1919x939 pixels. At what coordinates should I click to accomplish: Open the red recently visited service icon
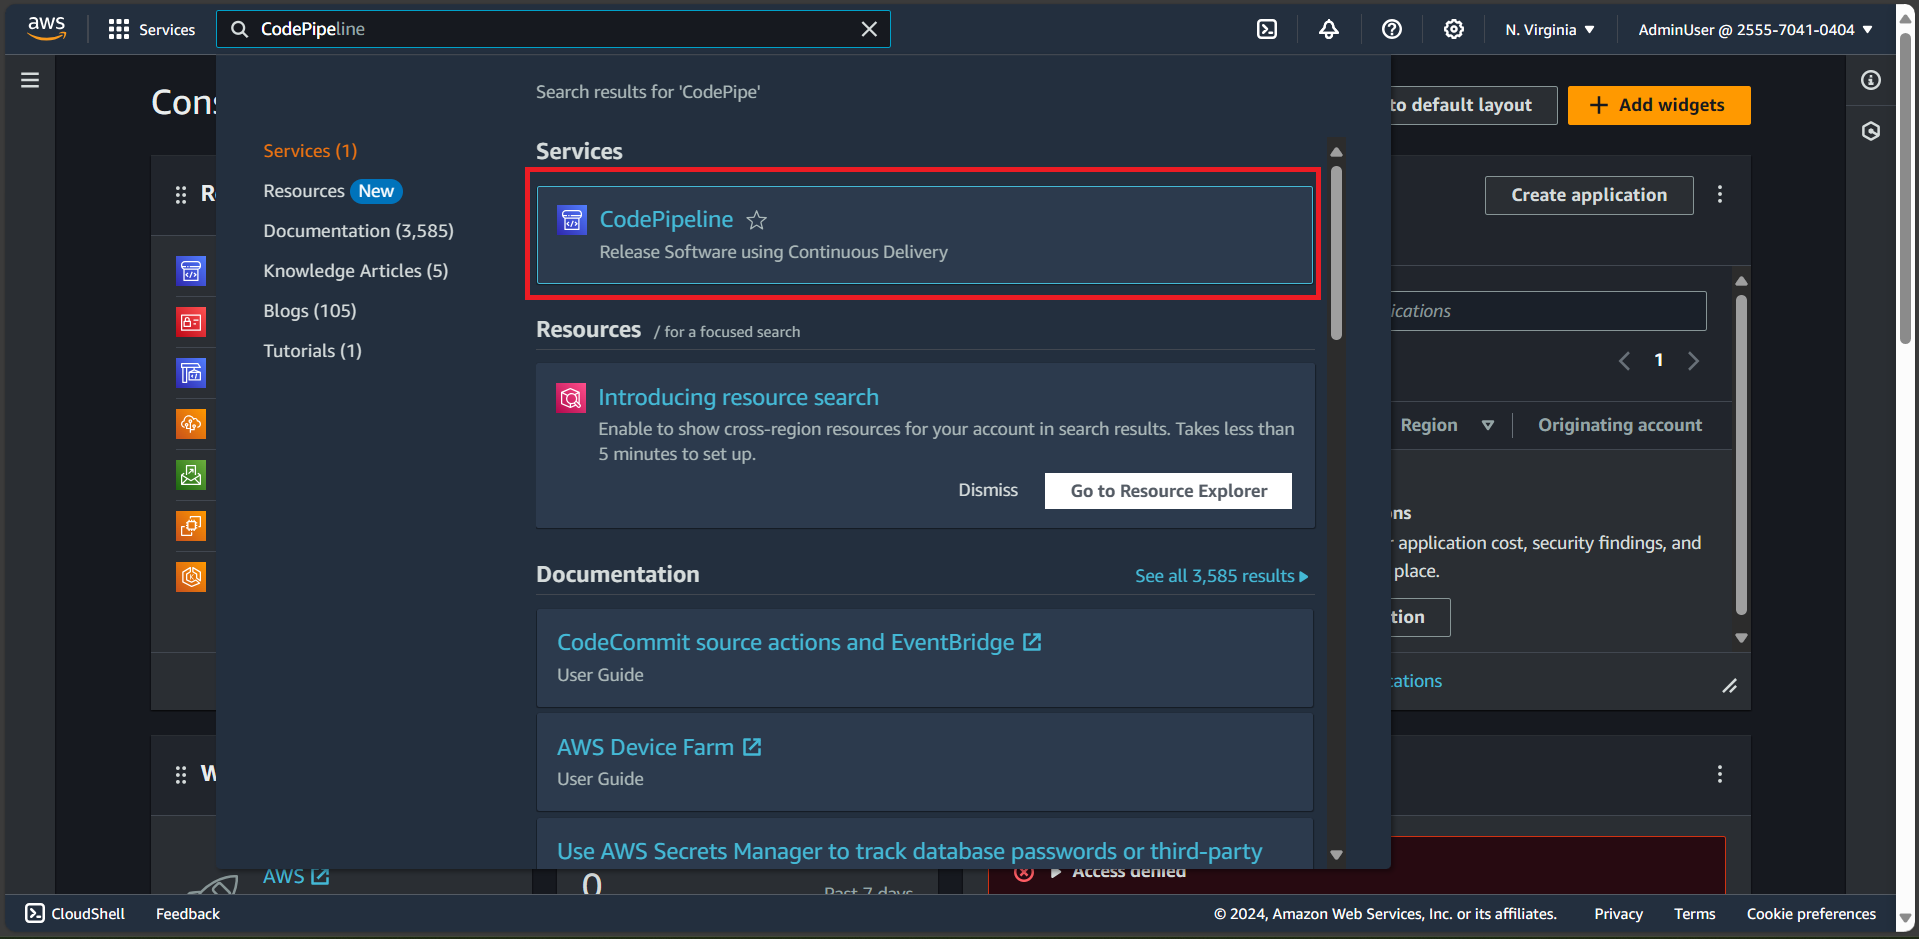pos(191,322)
